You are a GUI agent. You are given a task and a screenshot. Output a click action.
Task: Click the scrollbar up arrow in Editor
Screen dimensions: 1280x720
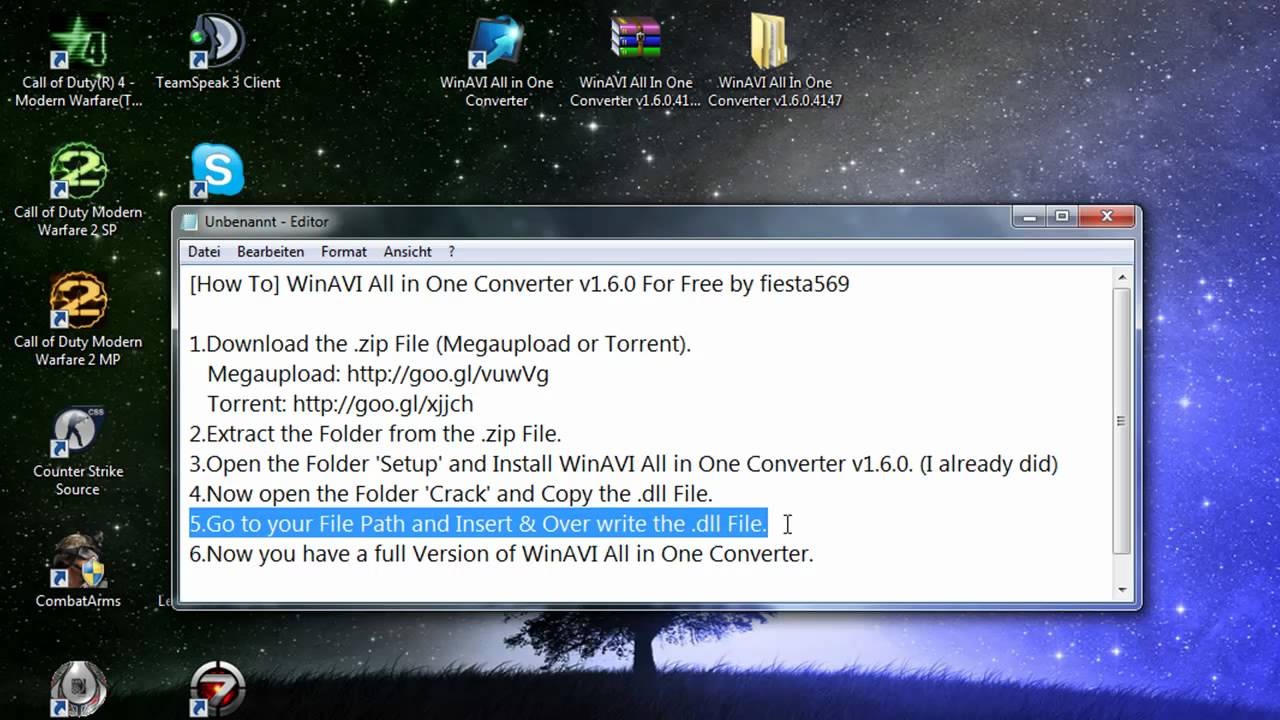click(x=1122, y=277)
